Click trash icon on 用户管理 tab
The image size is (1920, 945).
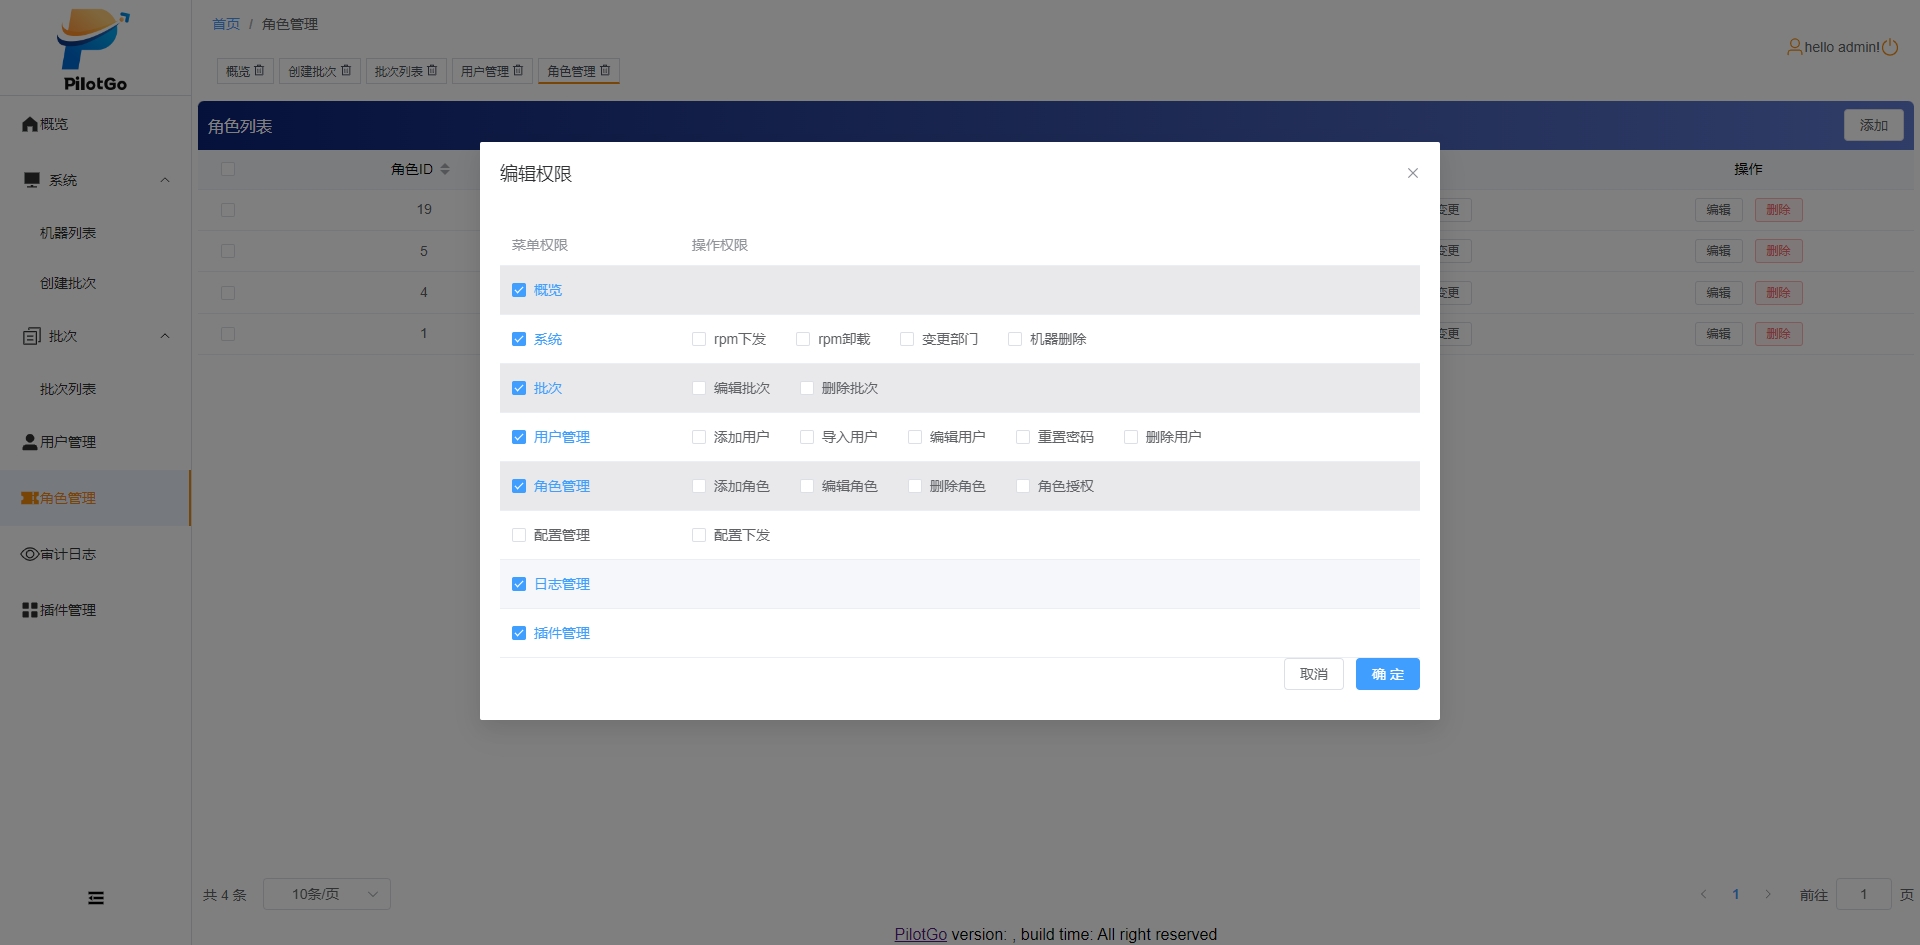coord(518,71)
